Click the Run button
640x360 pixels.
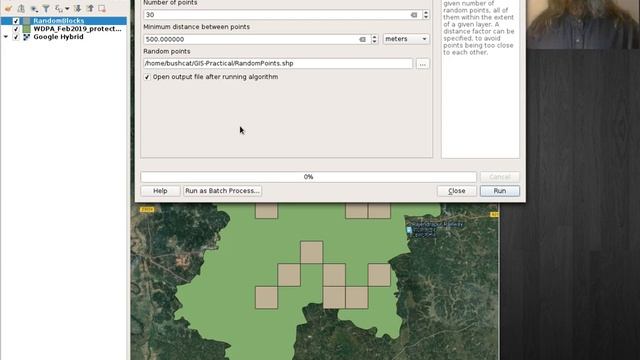pos(500,191)
